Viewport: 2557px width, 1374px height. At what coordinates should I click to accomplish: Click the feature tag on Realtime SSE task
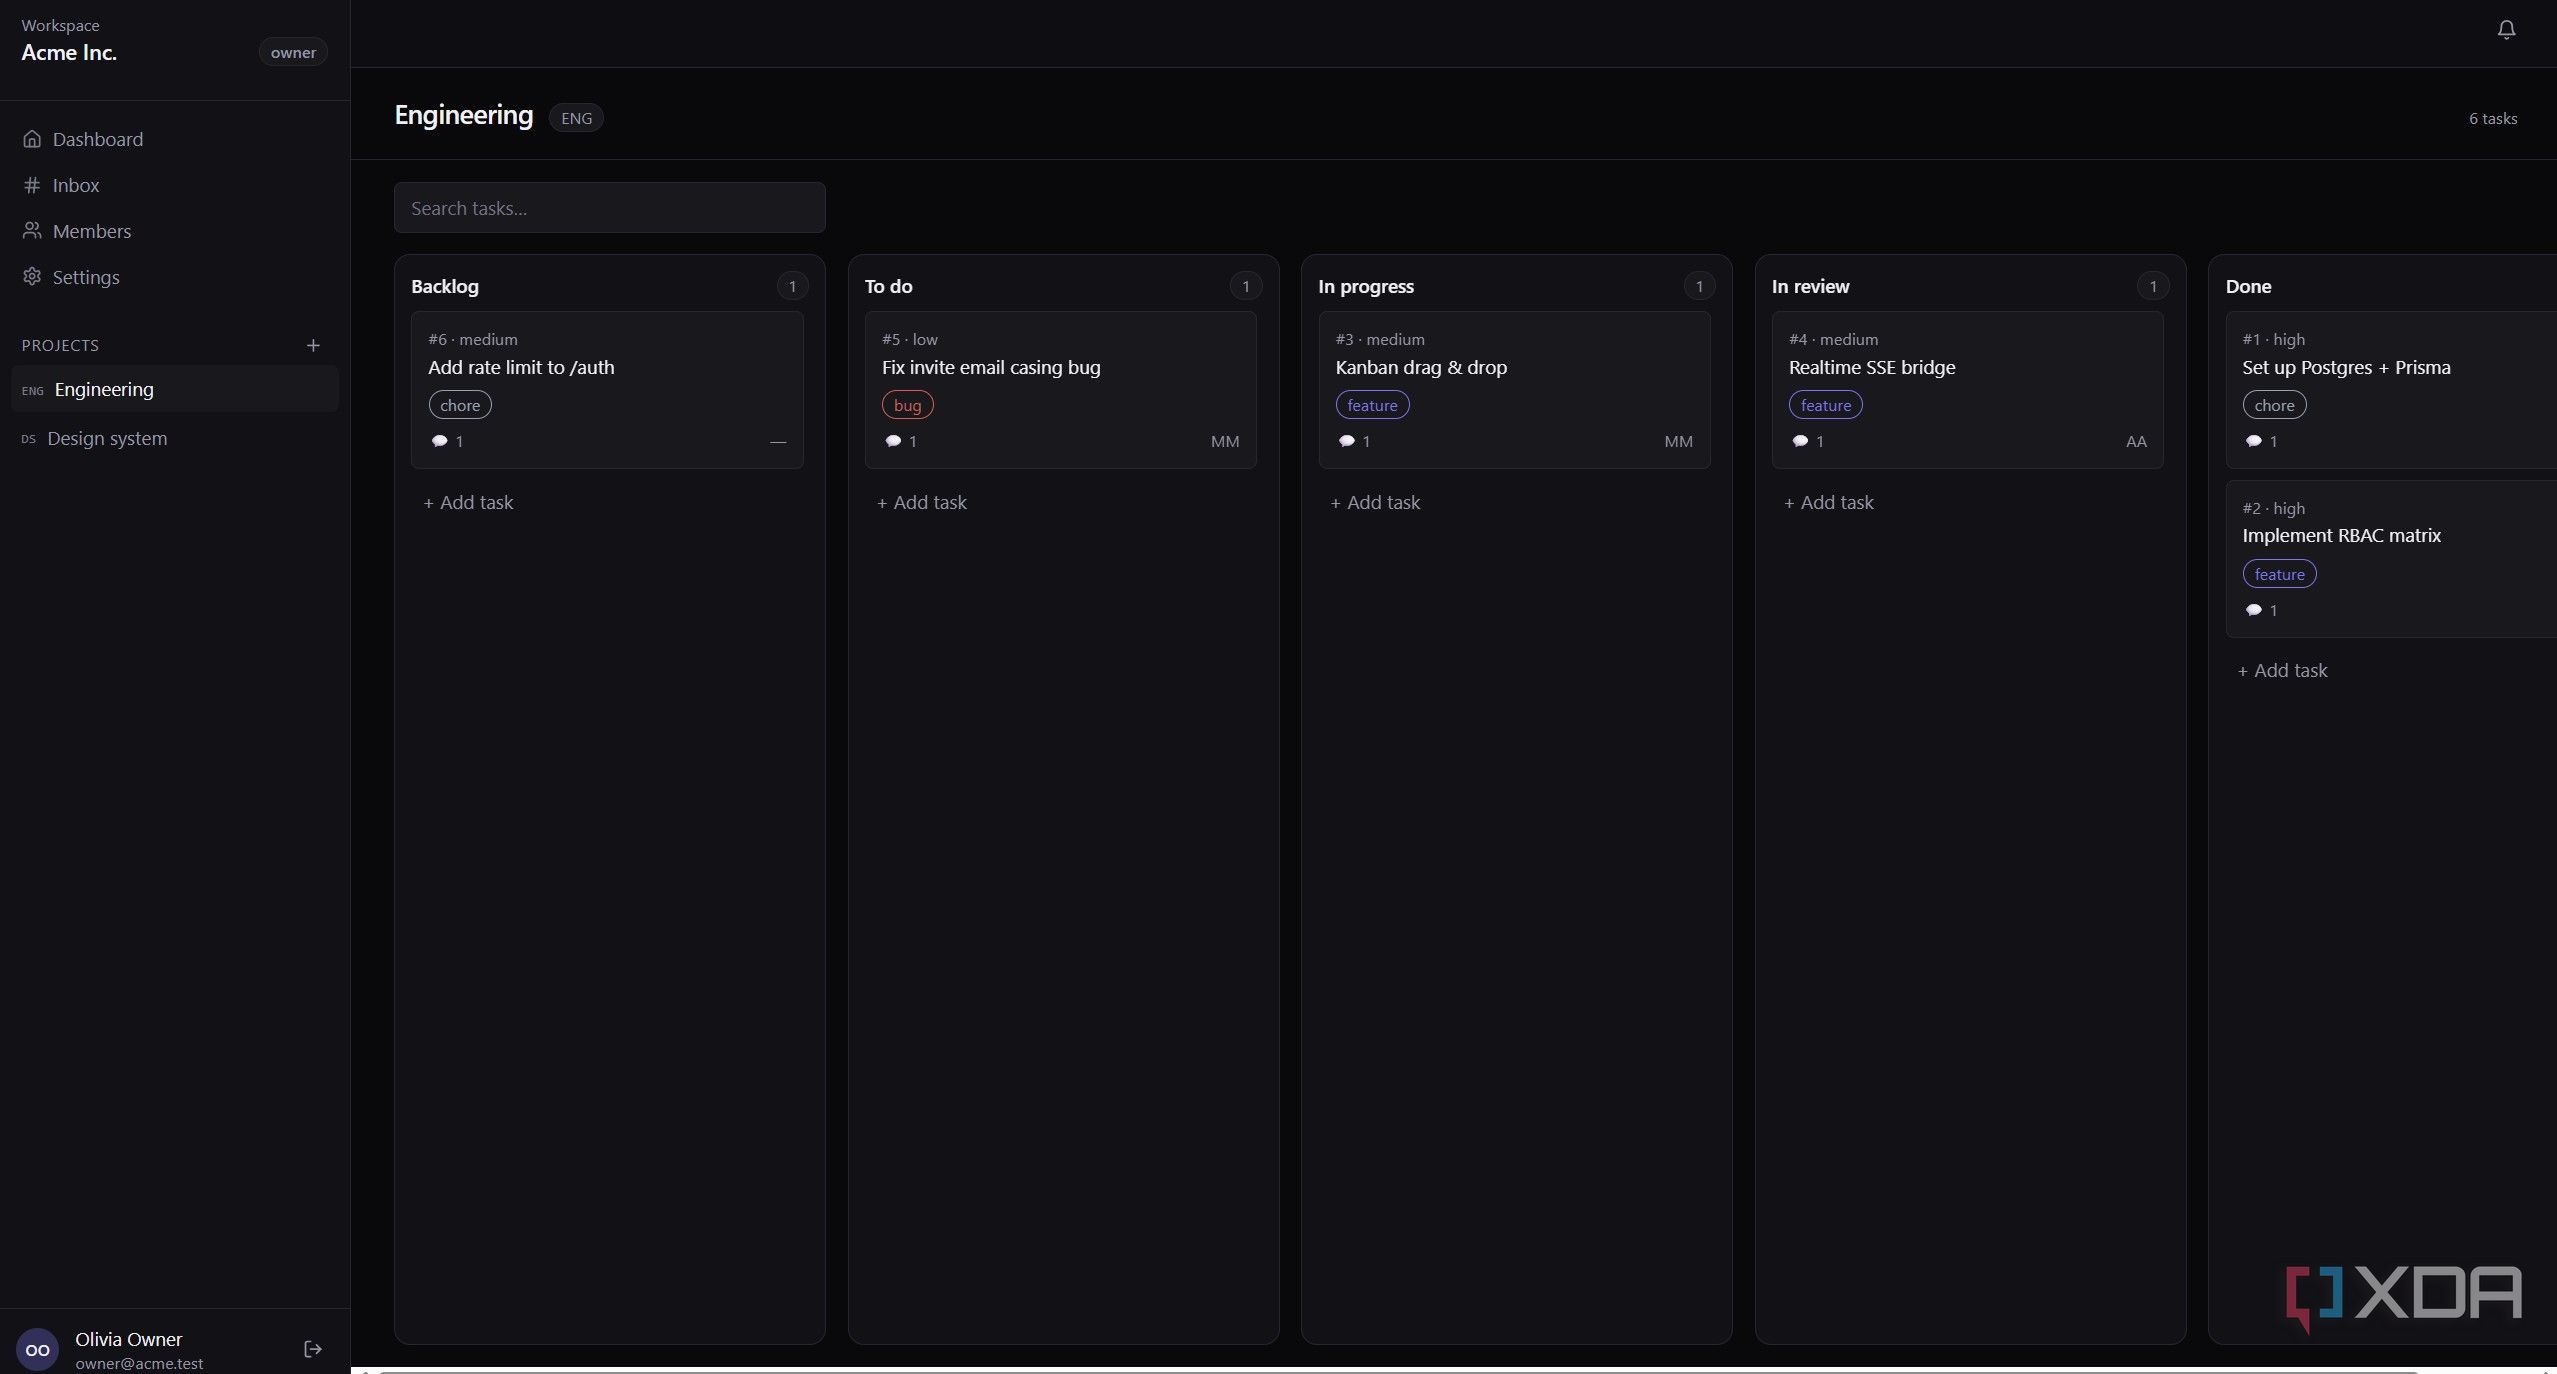[1826, 405]
